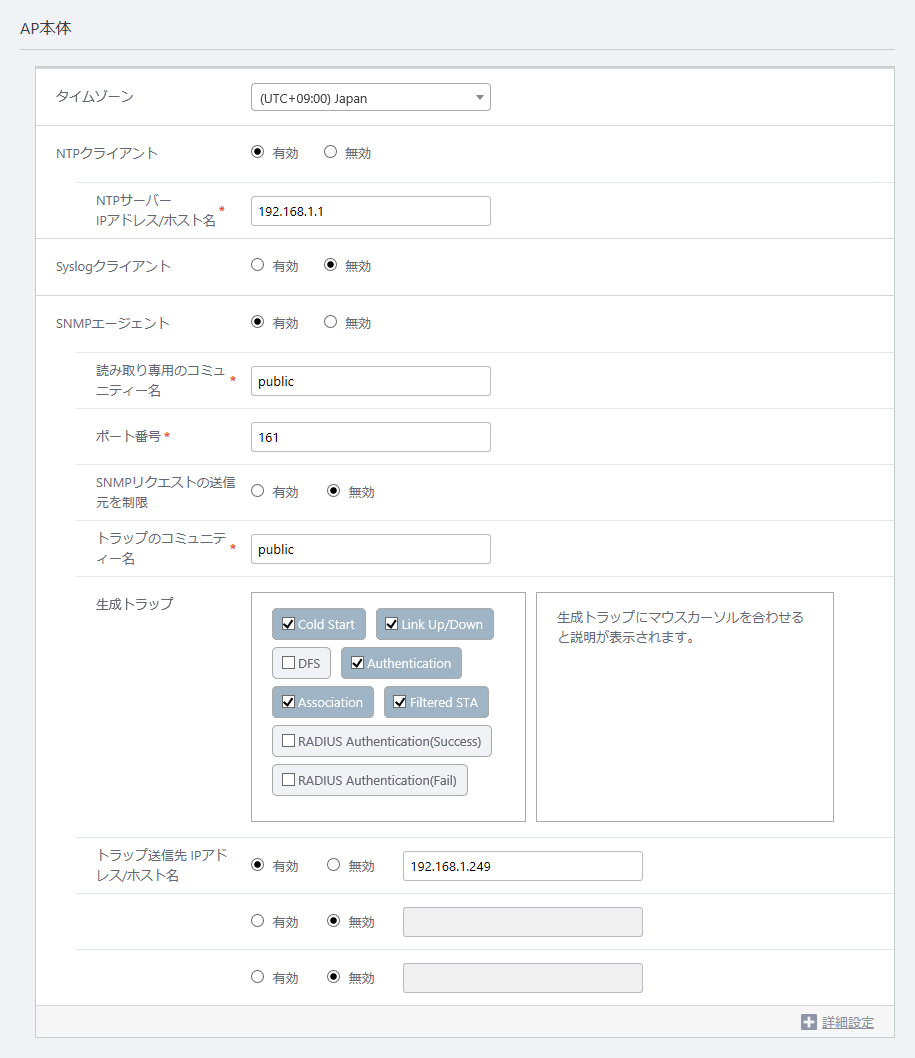Enable SNMPリクエストの送信元を制限
The width and height of the screenshot is (915, 1058).
[257, 491]
